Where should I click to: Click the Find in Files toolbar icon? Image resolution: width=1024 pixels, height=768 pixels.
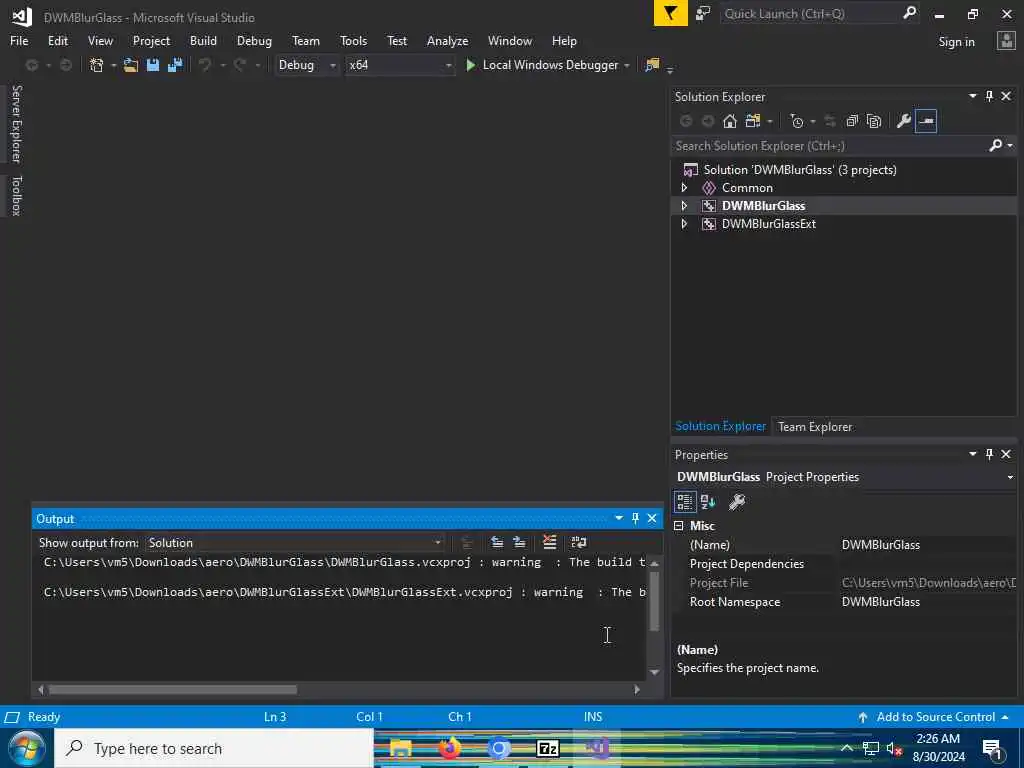coord(652,65)
